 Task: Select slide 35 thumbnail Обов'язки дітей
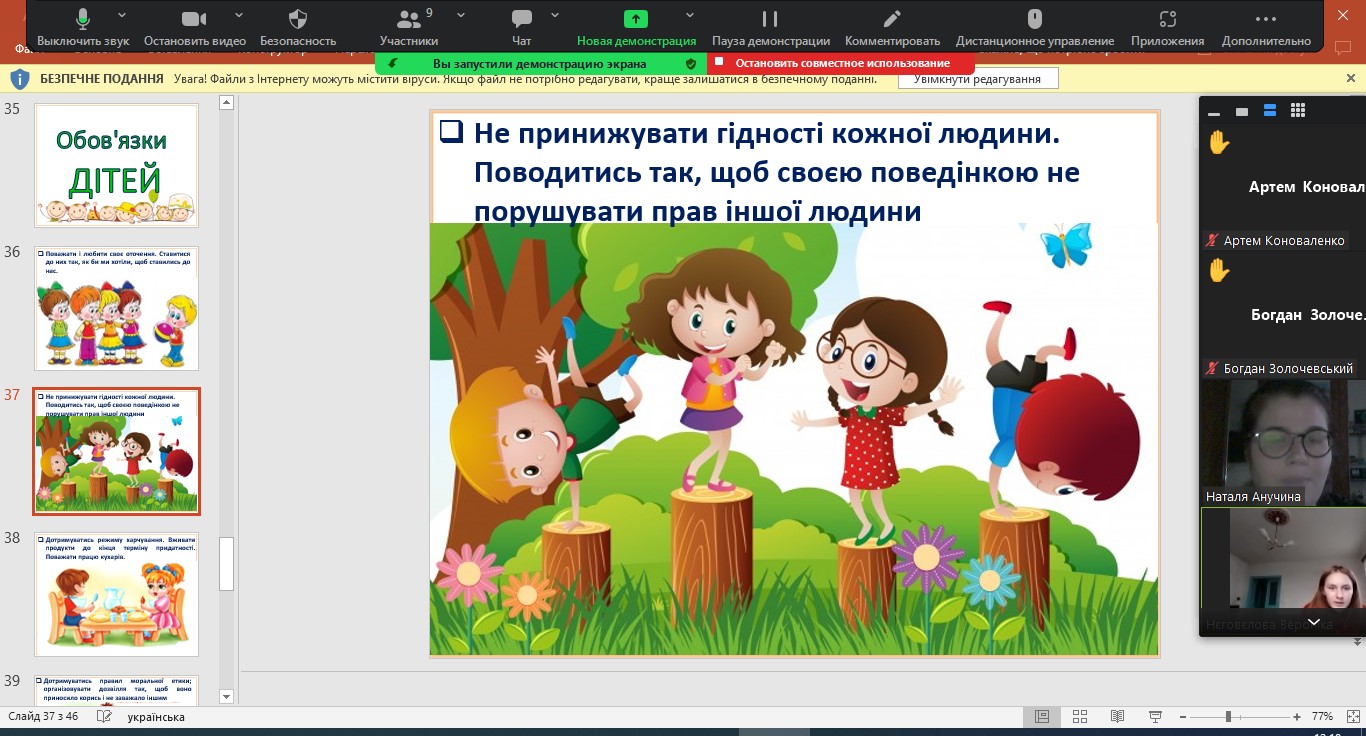pos(116,165)
